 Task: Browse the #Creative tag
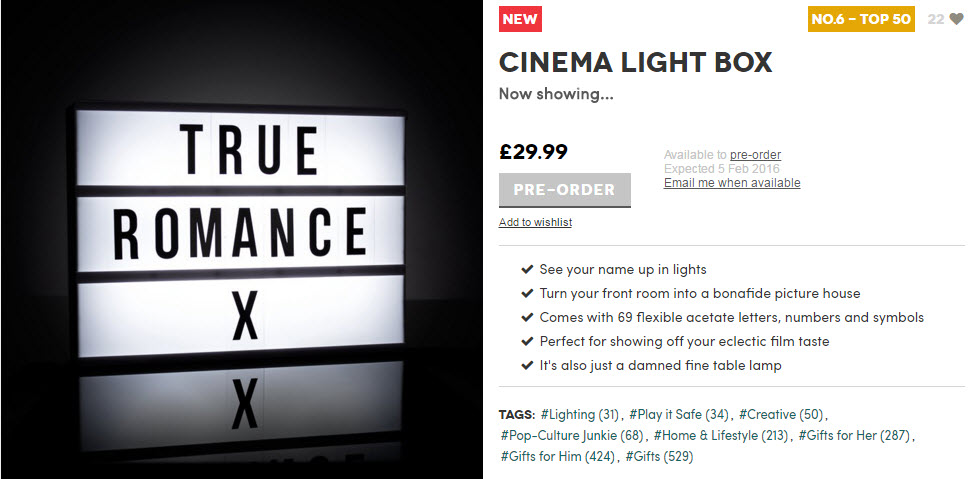point(782,414)
